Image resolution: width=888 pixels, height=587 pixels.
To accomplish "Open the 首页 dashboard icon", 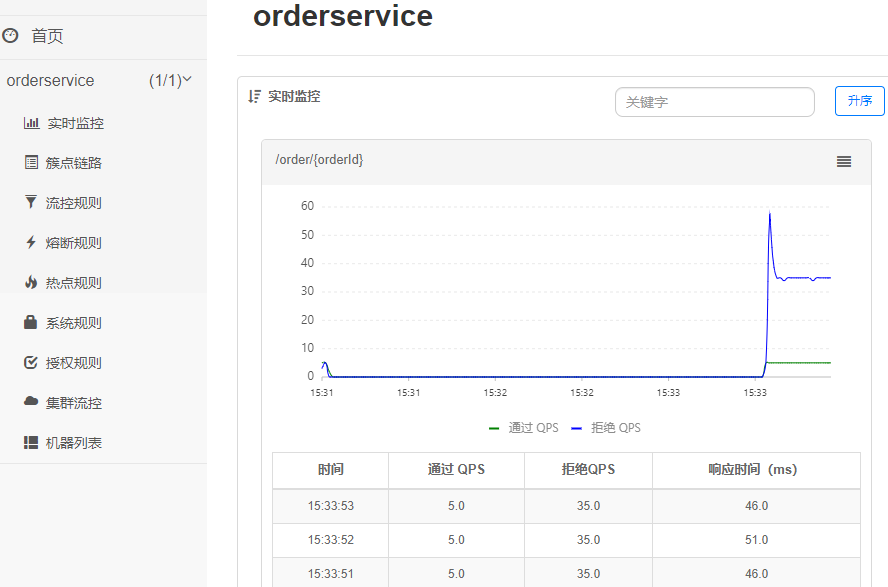I will pyautogui.click(x=10, y=36).
